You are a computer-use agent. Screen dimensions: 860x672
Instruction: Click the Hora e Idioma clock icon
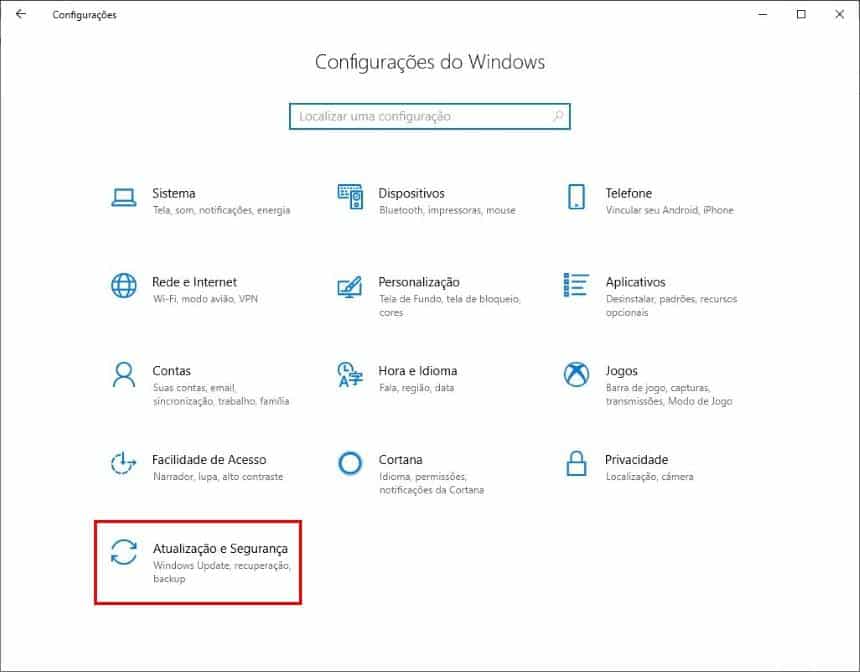coord(350,375)
